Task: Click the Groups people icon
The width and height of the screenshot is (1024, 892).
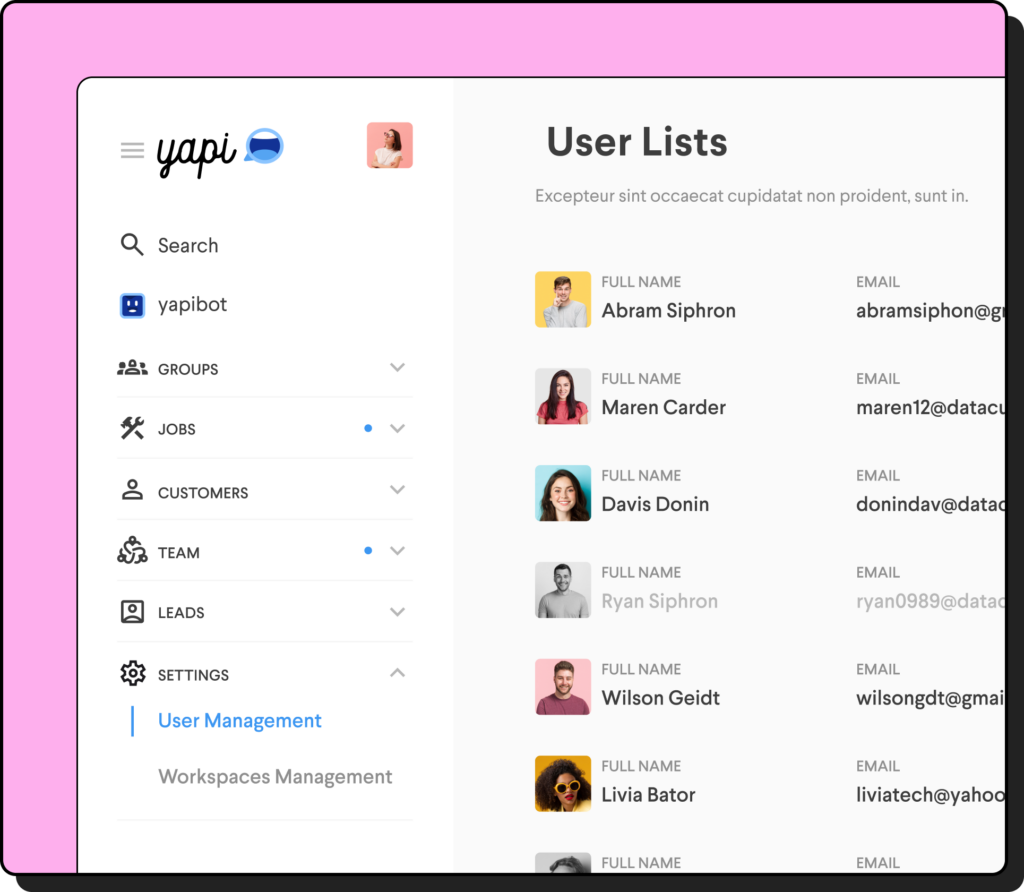Action: [x=132, y=368]
